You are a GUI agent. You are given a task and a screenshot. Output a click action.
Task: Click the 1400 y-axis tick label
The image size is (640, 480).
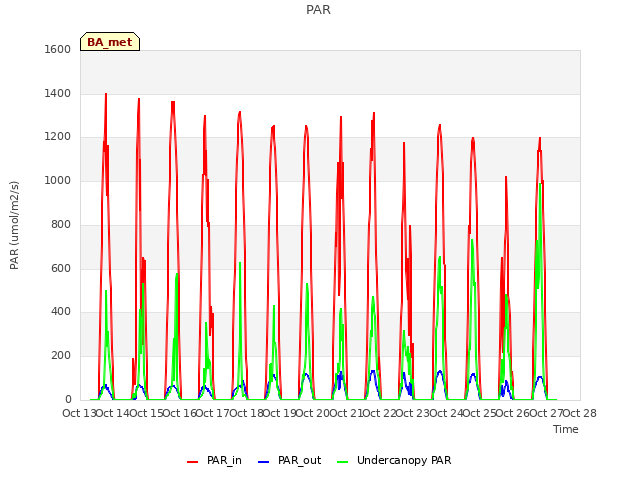coord(58,93)
